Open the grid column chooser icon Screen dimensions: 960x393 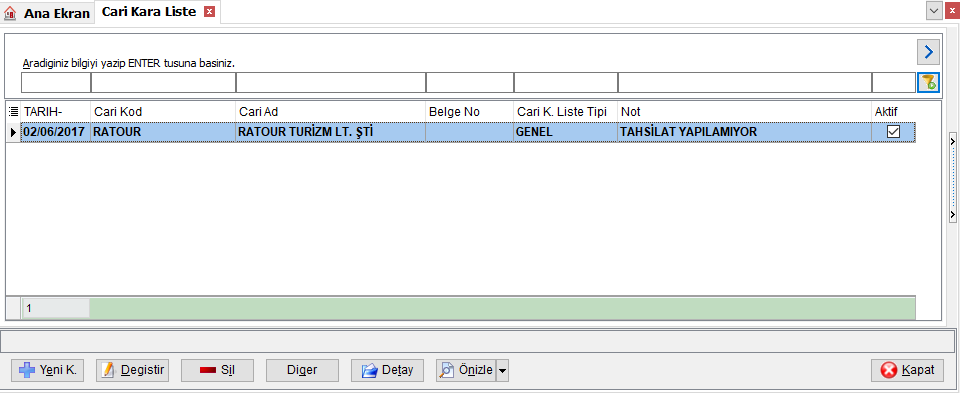(13, 112)
